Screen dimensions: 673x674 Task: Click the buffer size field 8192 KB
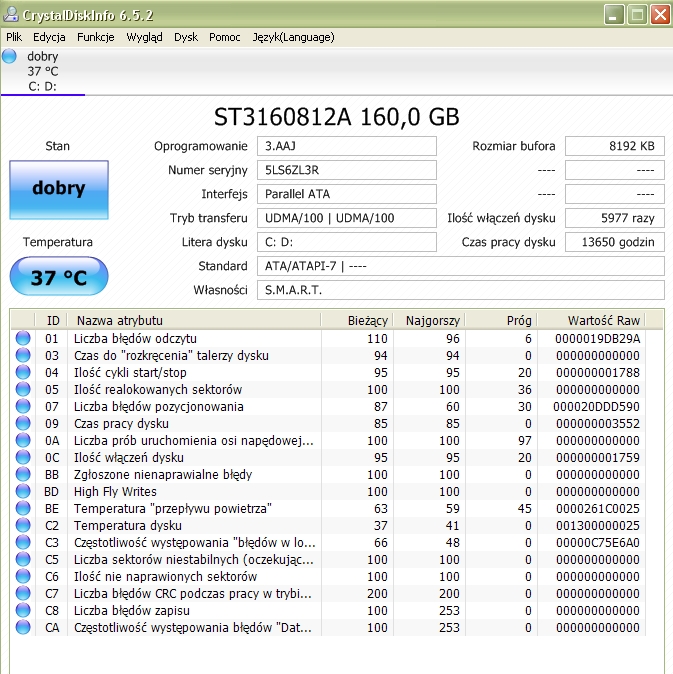point(615,146)
